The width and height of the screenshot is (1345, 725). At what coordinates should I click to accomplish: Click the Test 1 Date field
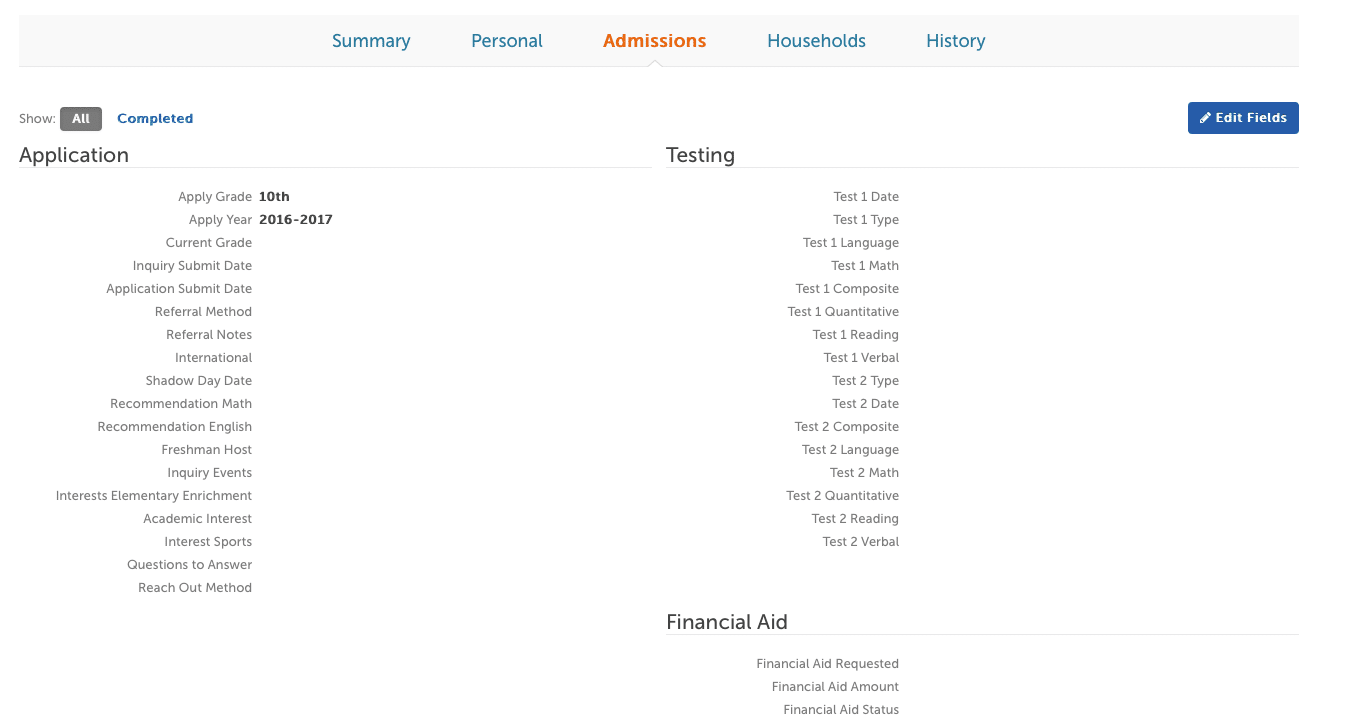point(866,197)
